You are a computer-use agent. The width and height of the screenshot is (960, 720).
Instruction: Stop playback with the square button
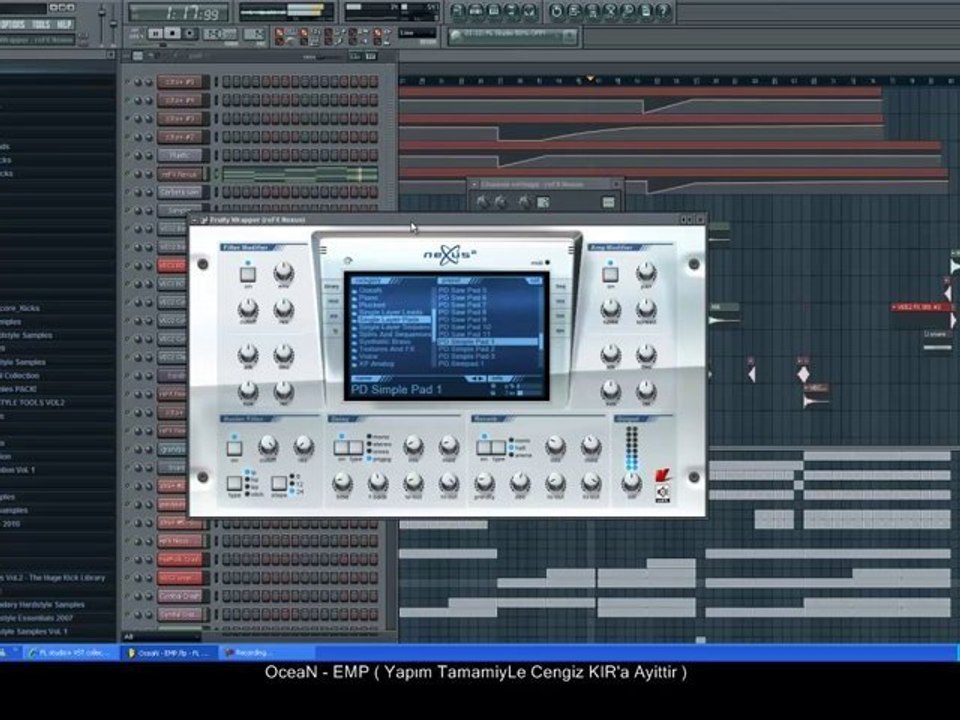coord(173,33)
